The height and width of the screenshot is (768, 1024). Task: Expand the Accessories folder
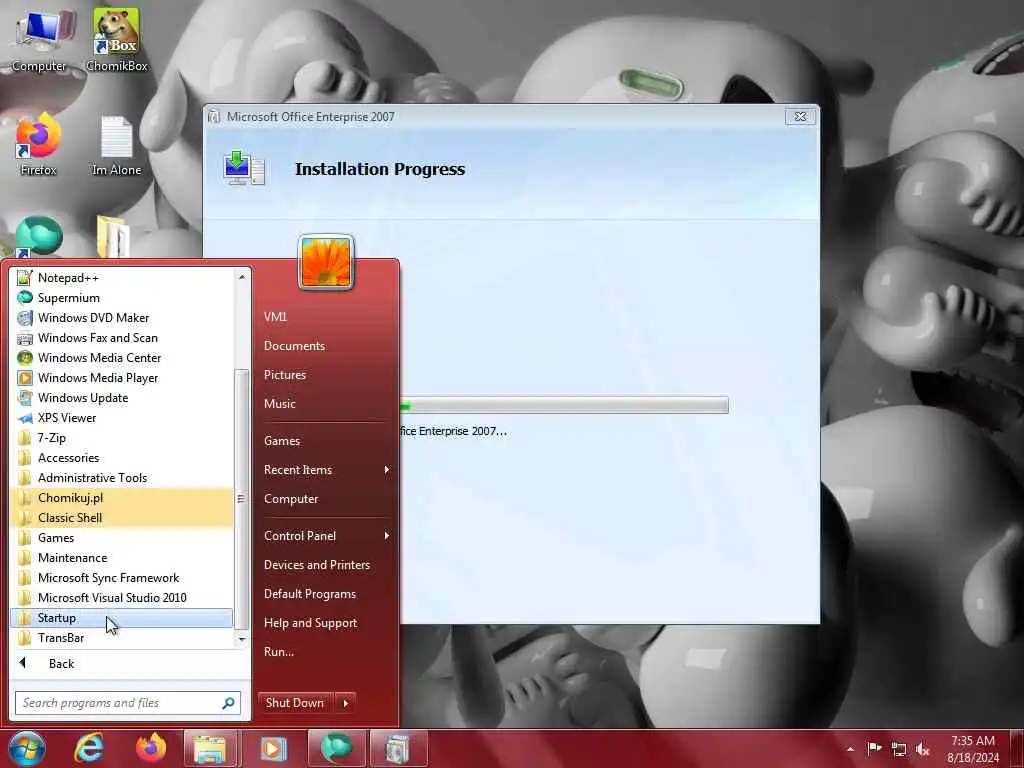(121, 458)
